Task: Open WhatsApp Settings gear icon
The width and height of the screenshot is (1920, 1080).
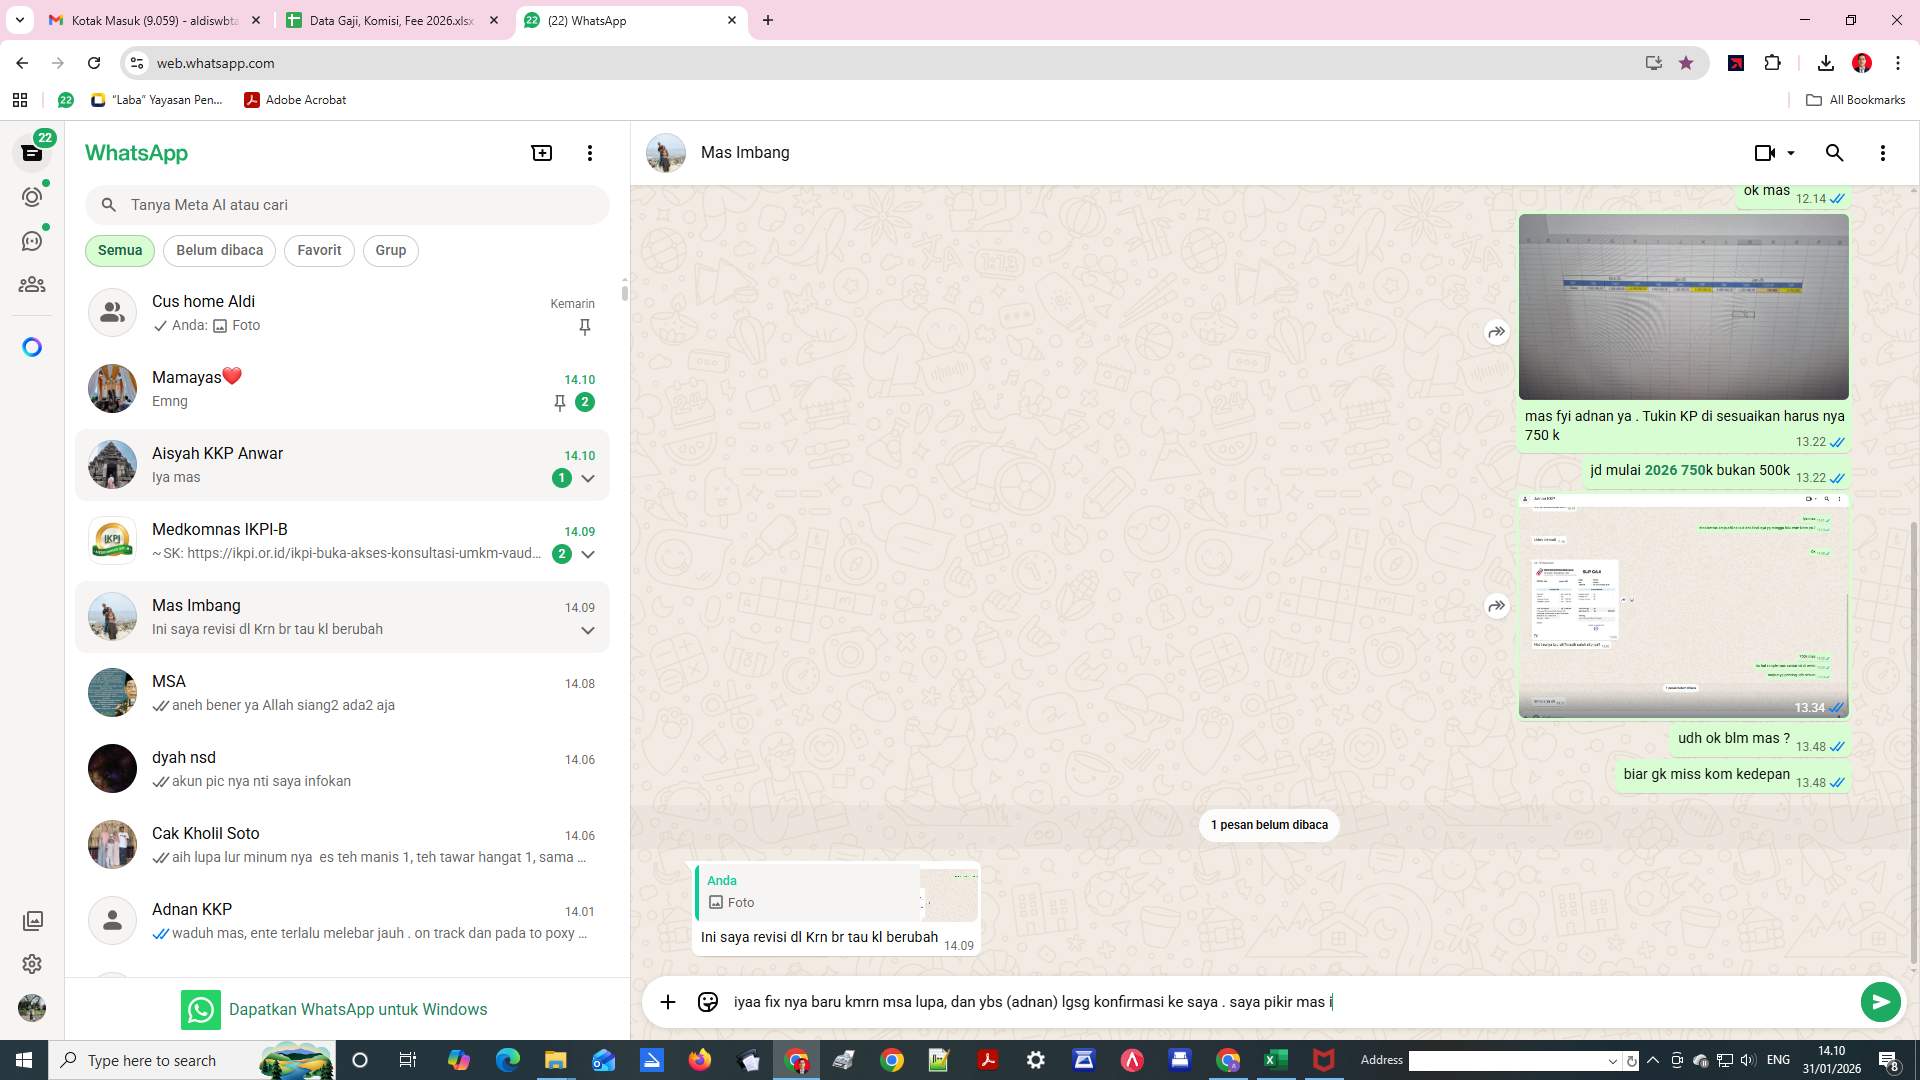Action: (x=32, y=964)
